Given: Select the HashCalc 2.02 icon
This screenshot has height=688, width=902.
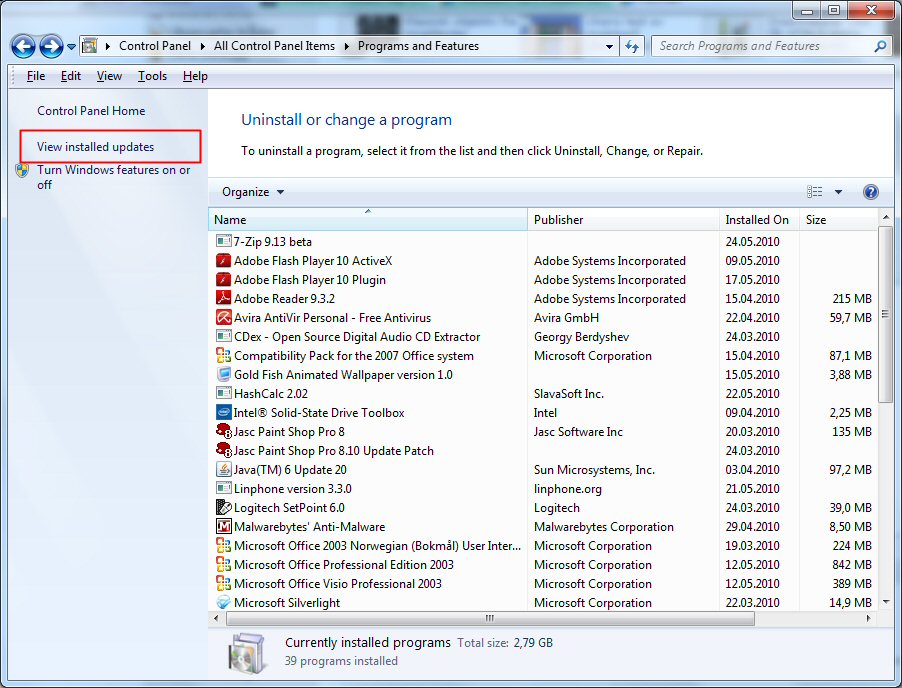Looking at the screenshot, I should point(223,393).
